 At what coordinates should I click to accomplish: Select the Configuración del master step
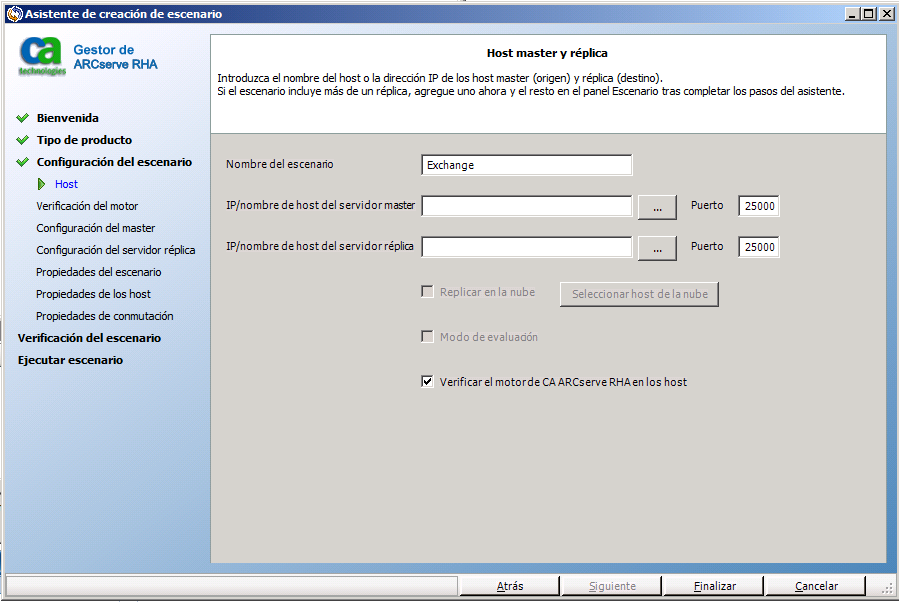96,228
